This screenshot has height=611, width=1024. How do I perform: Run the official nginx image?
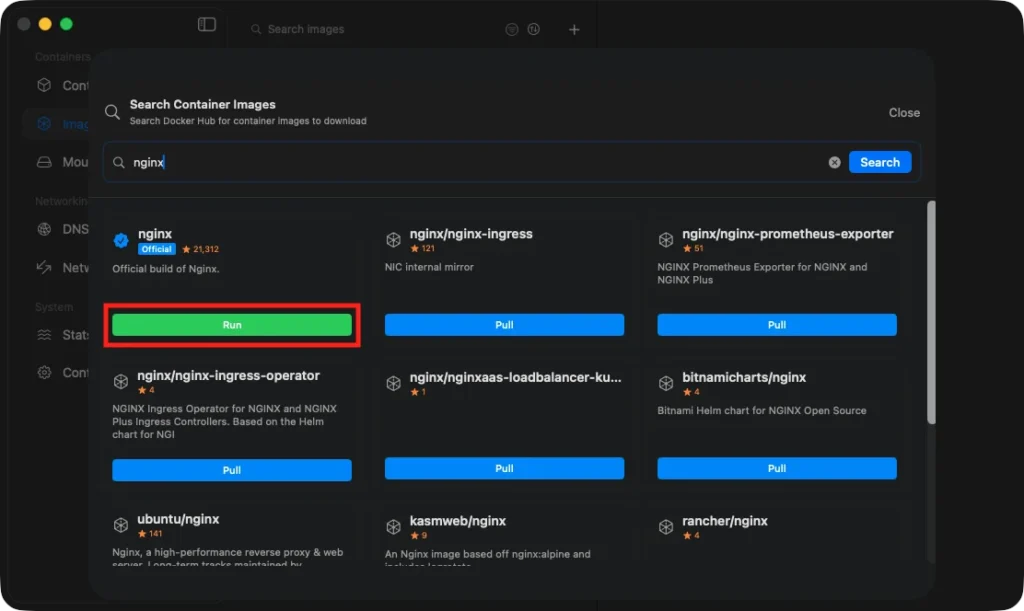[232, 324]
